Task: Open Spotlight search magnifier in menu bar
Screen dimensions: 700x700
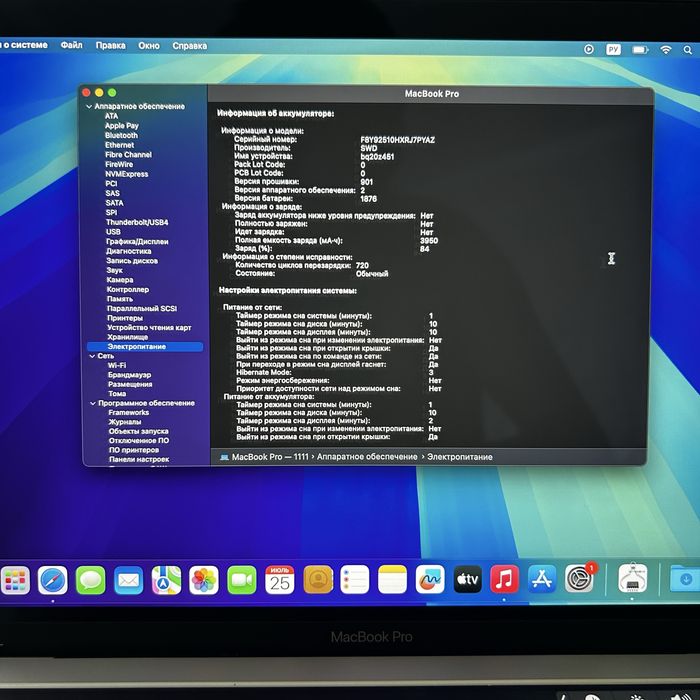Action: click(688, 50)
